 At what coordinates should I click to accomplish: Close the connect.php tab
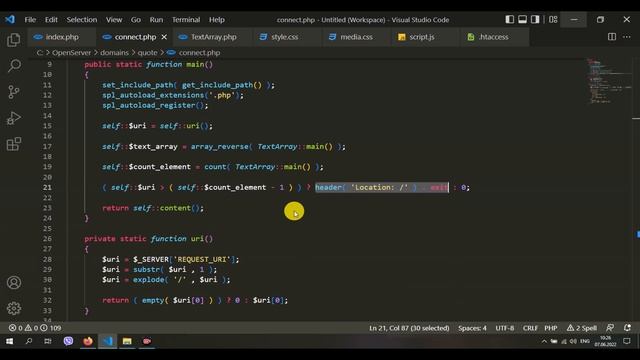pyautogui.click(x=164, y=37)
